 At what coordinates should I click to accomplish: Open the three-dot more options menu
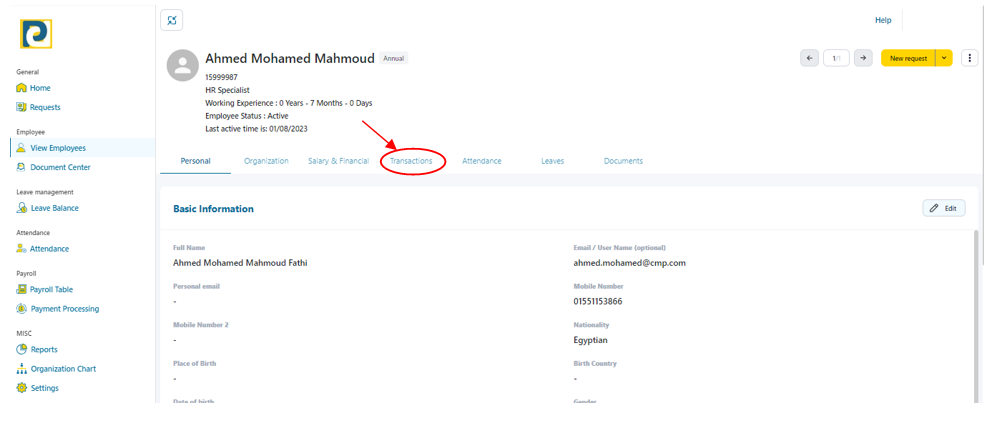coord(969,58)
